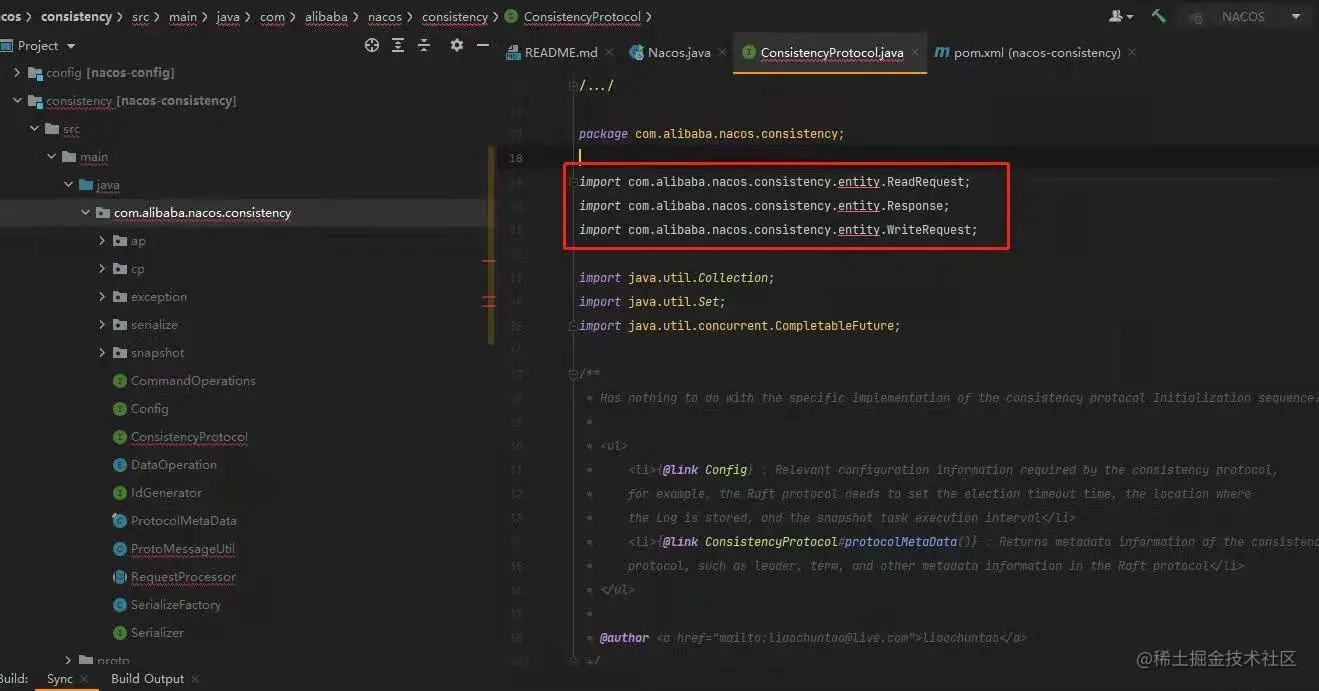The image size is (1319, 691).
Task: Collapse the java folder
Action: [x=68, y=185]
